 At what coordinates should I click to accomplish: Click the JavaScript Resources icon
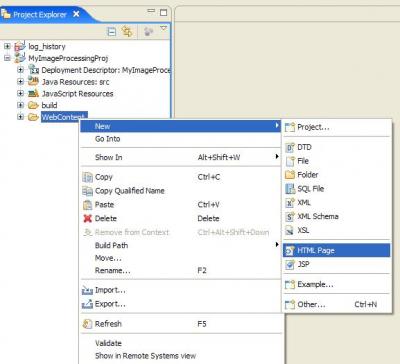(x=33, y=93)
